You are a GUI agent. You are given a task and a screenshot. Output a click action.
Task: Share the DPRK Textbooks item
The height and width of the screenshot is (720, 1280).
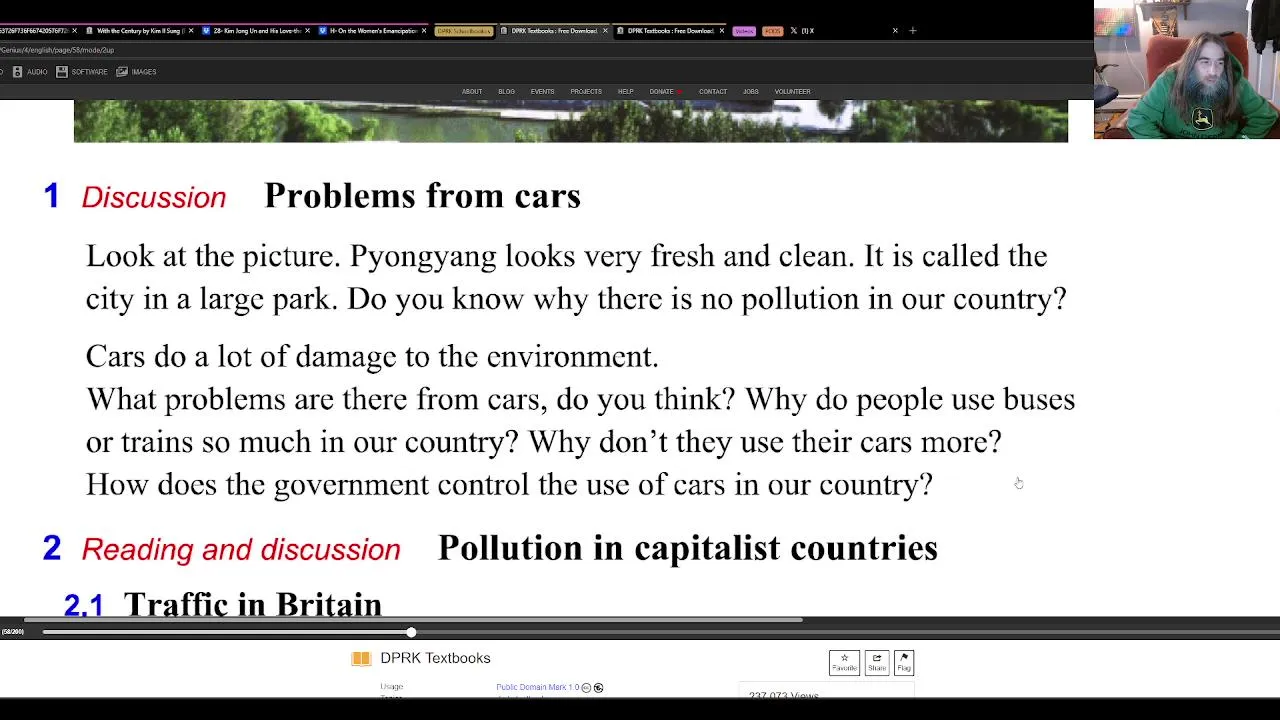[876, 663]
